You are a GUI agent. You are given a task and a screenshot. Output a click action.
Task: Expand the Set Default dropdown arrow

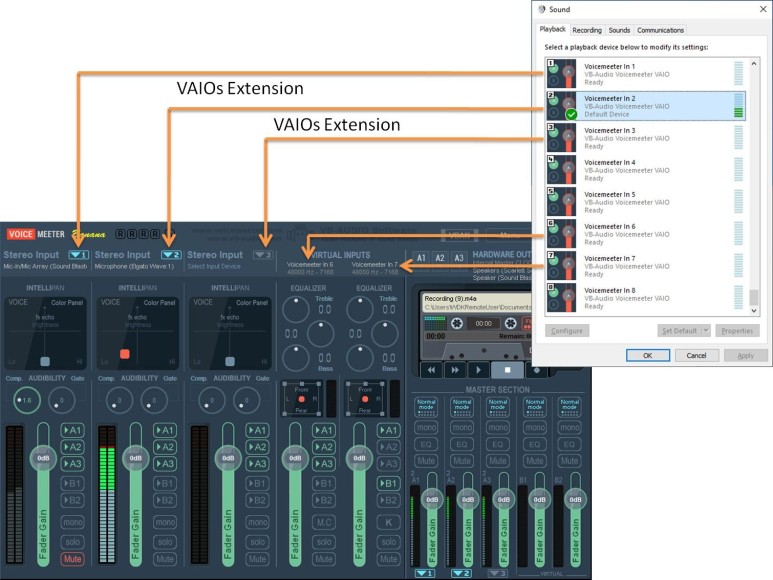[x=706, y=331]
